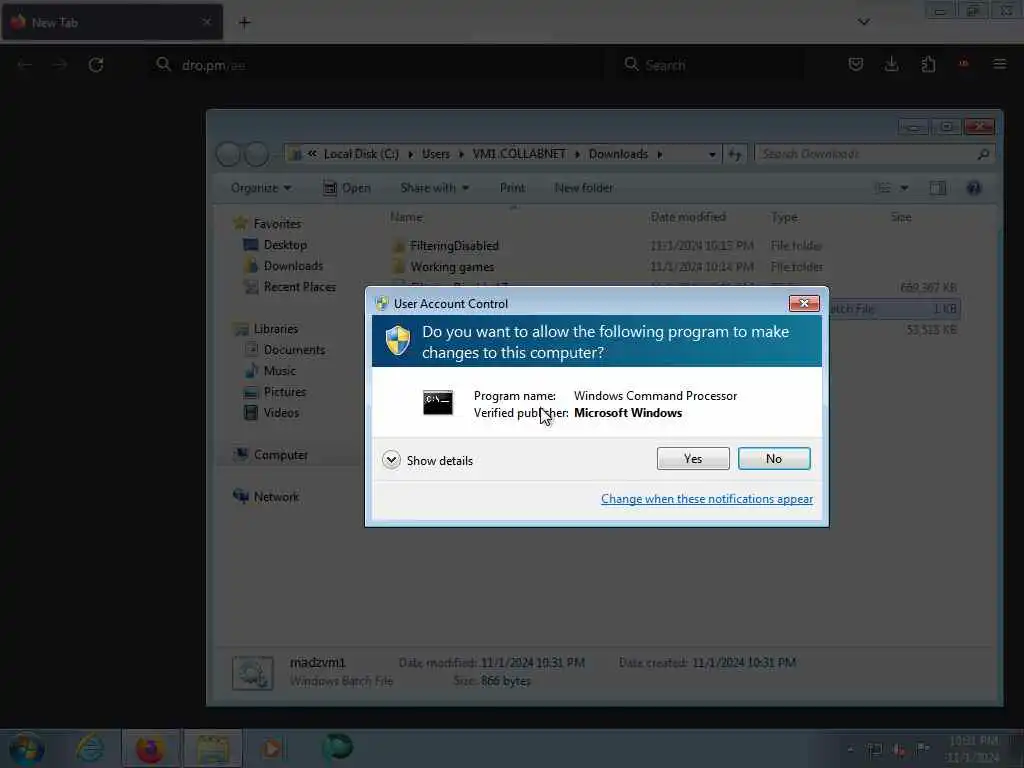
Task: Click the Search Downloads field
Action: coord(874,154)
